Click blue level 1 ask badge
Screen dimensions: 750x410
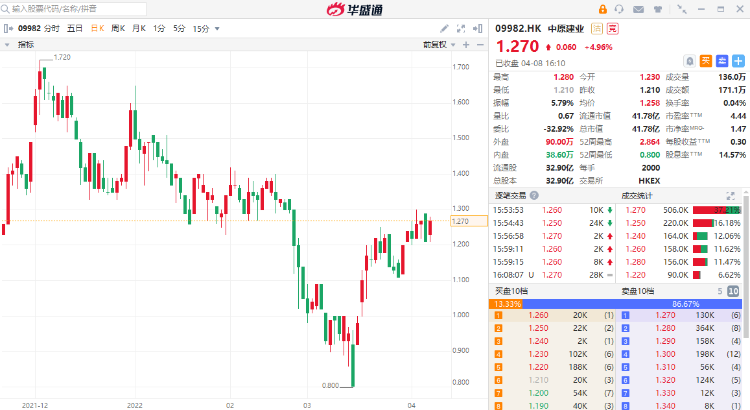625,315
